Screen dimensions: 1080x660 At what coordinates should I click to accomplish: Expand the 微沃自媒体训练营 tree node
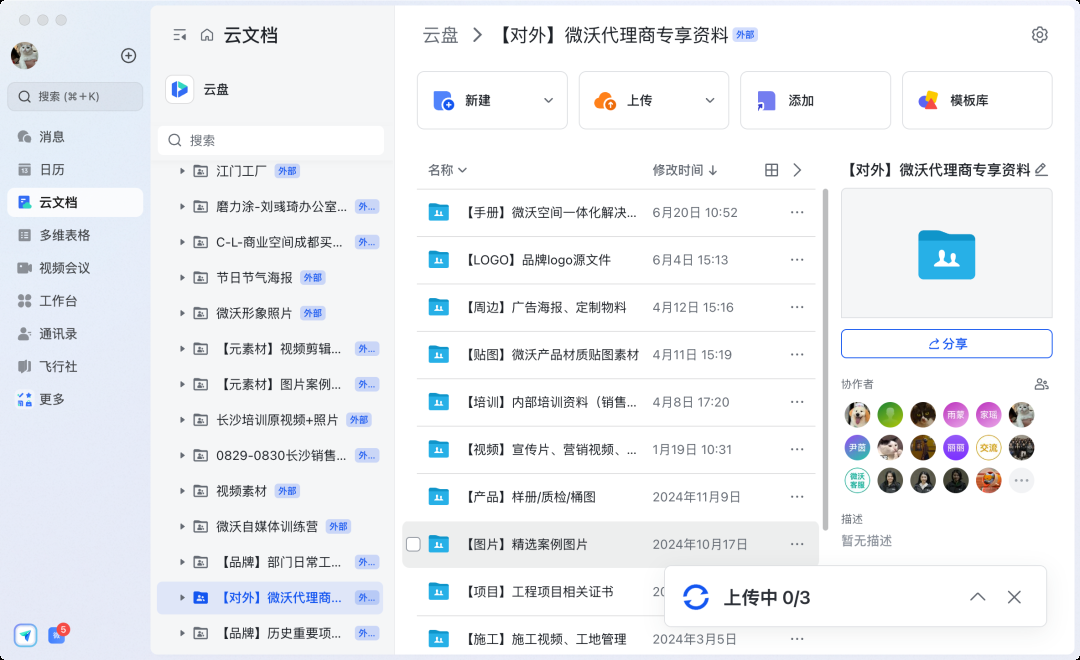click(x=182, y=527)
